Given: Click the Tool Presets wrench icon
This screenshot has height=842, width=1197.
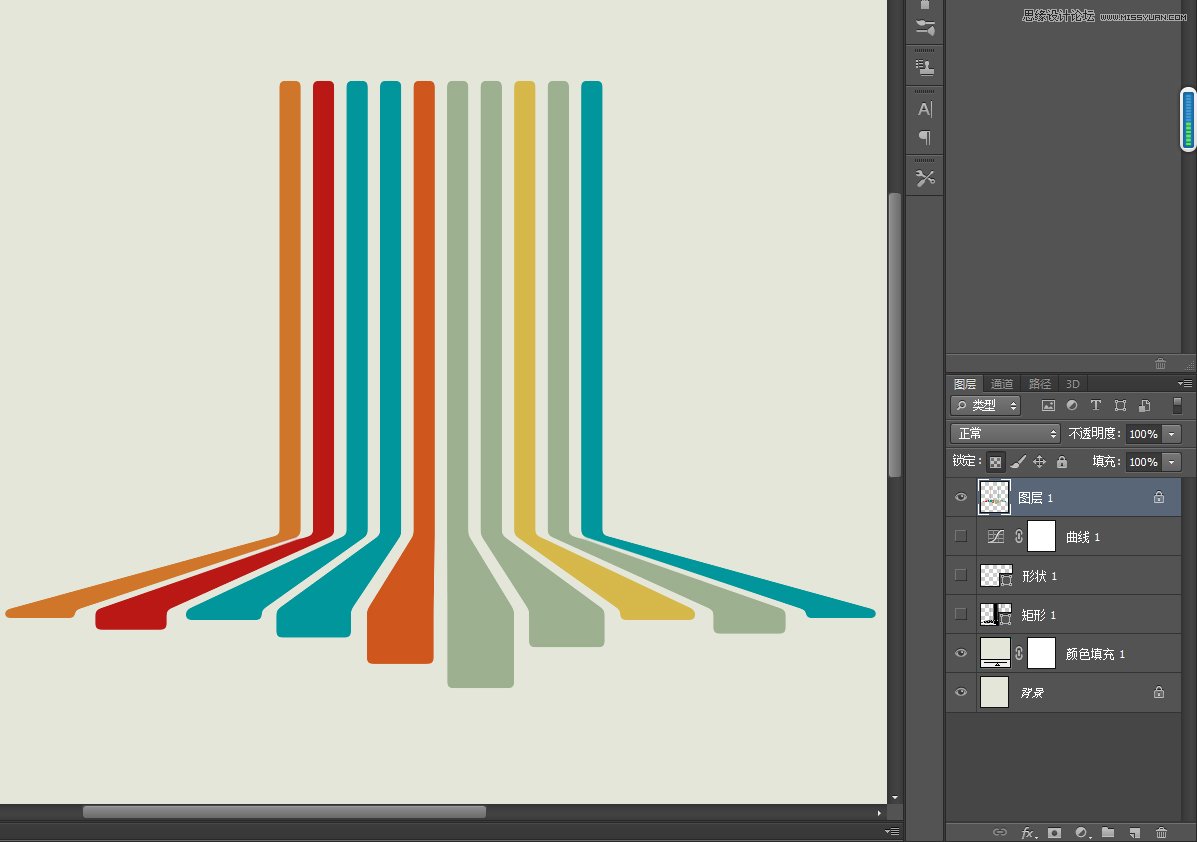Looking at the screenshot, I should (924, 178).
